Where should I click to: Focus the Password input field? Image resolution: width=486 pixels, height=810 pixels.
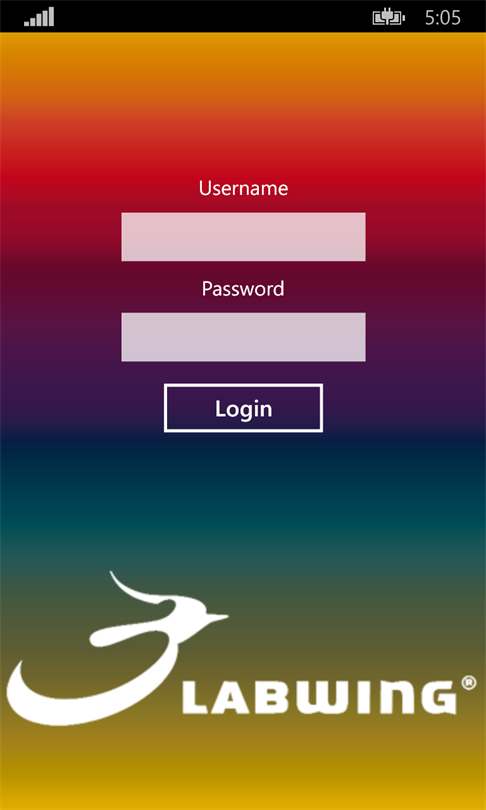click(243, 337)
